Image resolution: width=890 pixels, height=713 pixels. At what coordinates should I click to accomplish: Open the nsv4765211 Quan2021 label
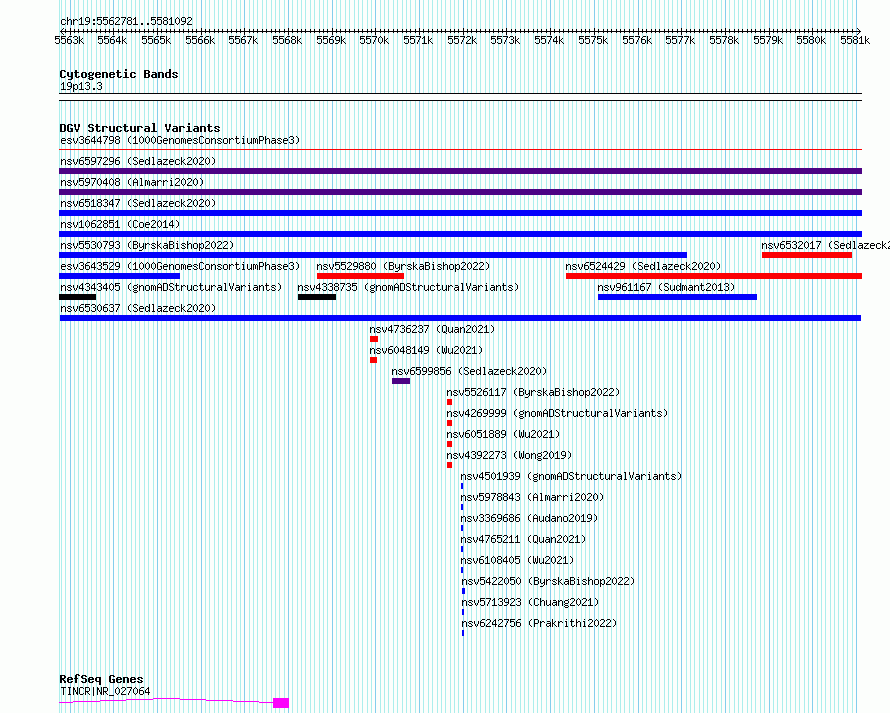[523, 539]
